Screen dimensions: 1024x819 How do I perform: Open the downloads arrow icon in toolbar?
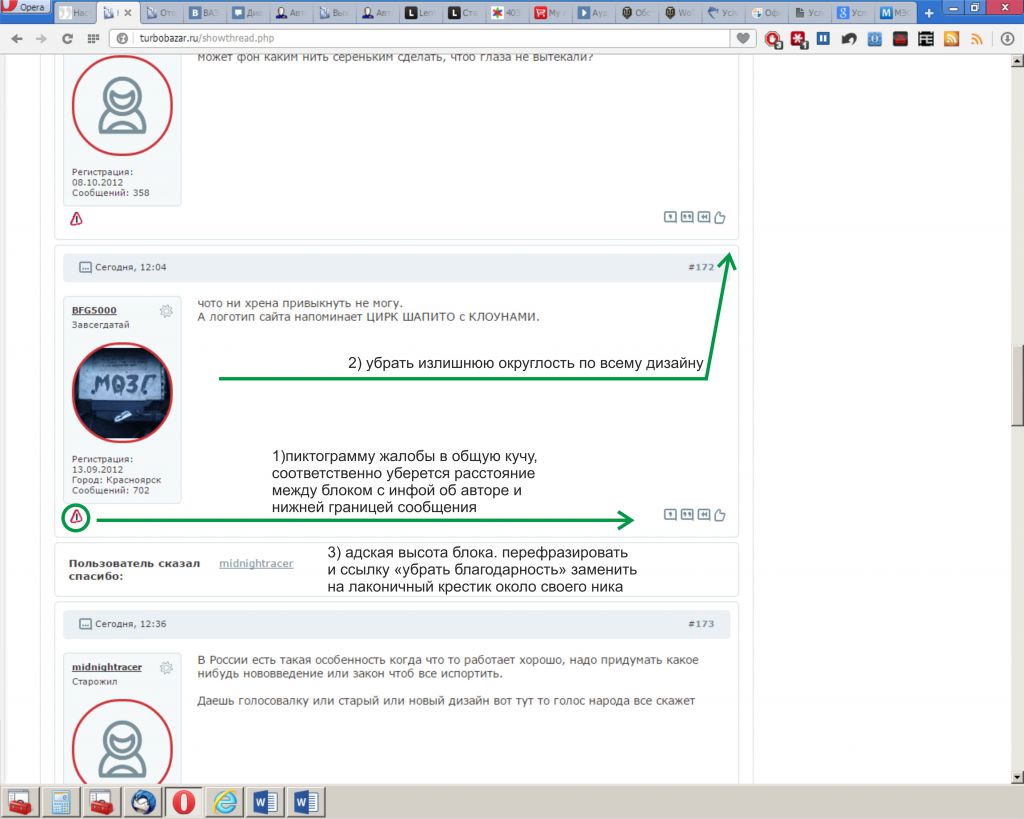1007,38
